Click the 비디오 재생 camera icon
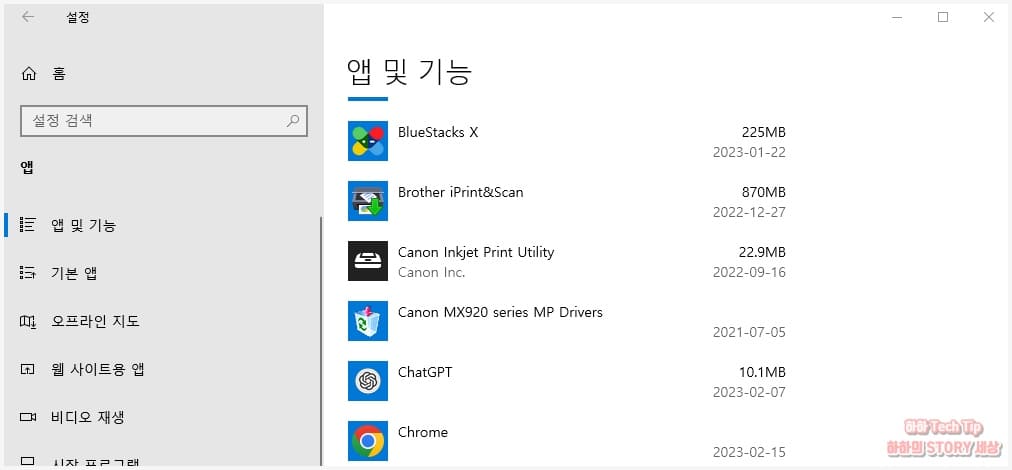 pyautogui.click(x=27, y=417)
